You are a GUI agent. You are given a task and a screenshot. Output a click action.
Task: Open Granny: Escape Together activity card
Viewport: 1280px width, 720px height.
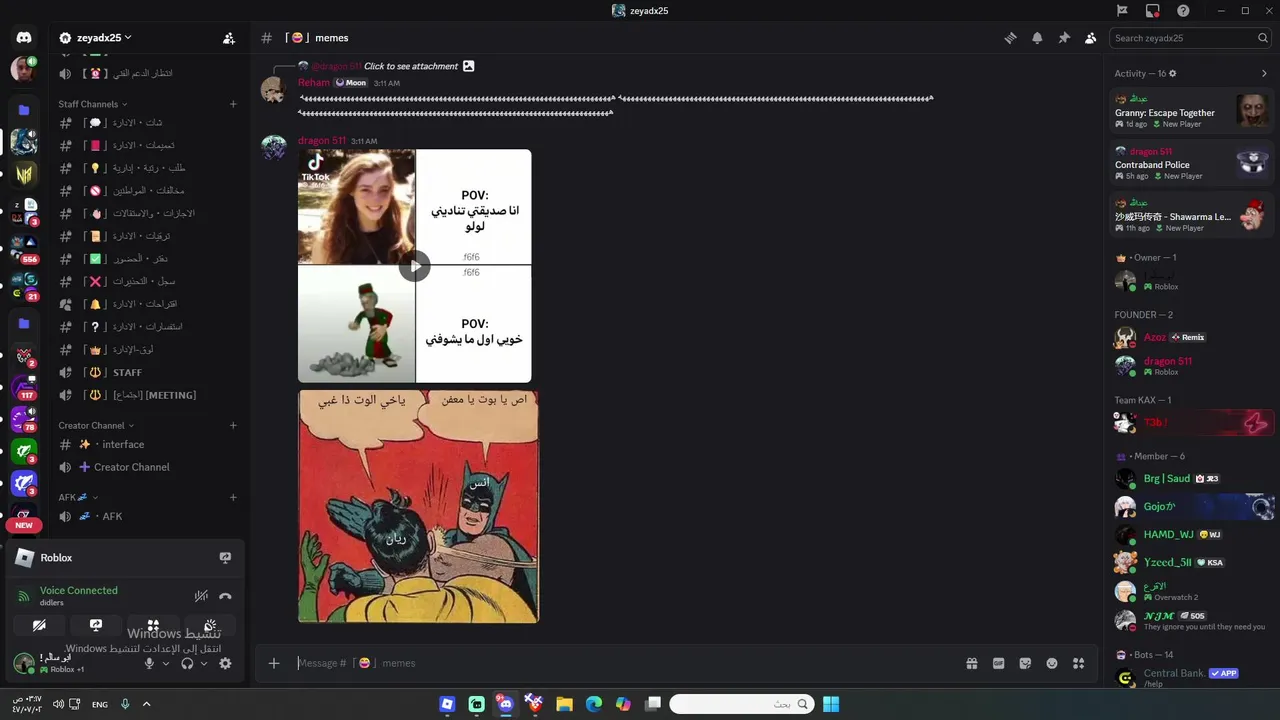point(1192,111)
